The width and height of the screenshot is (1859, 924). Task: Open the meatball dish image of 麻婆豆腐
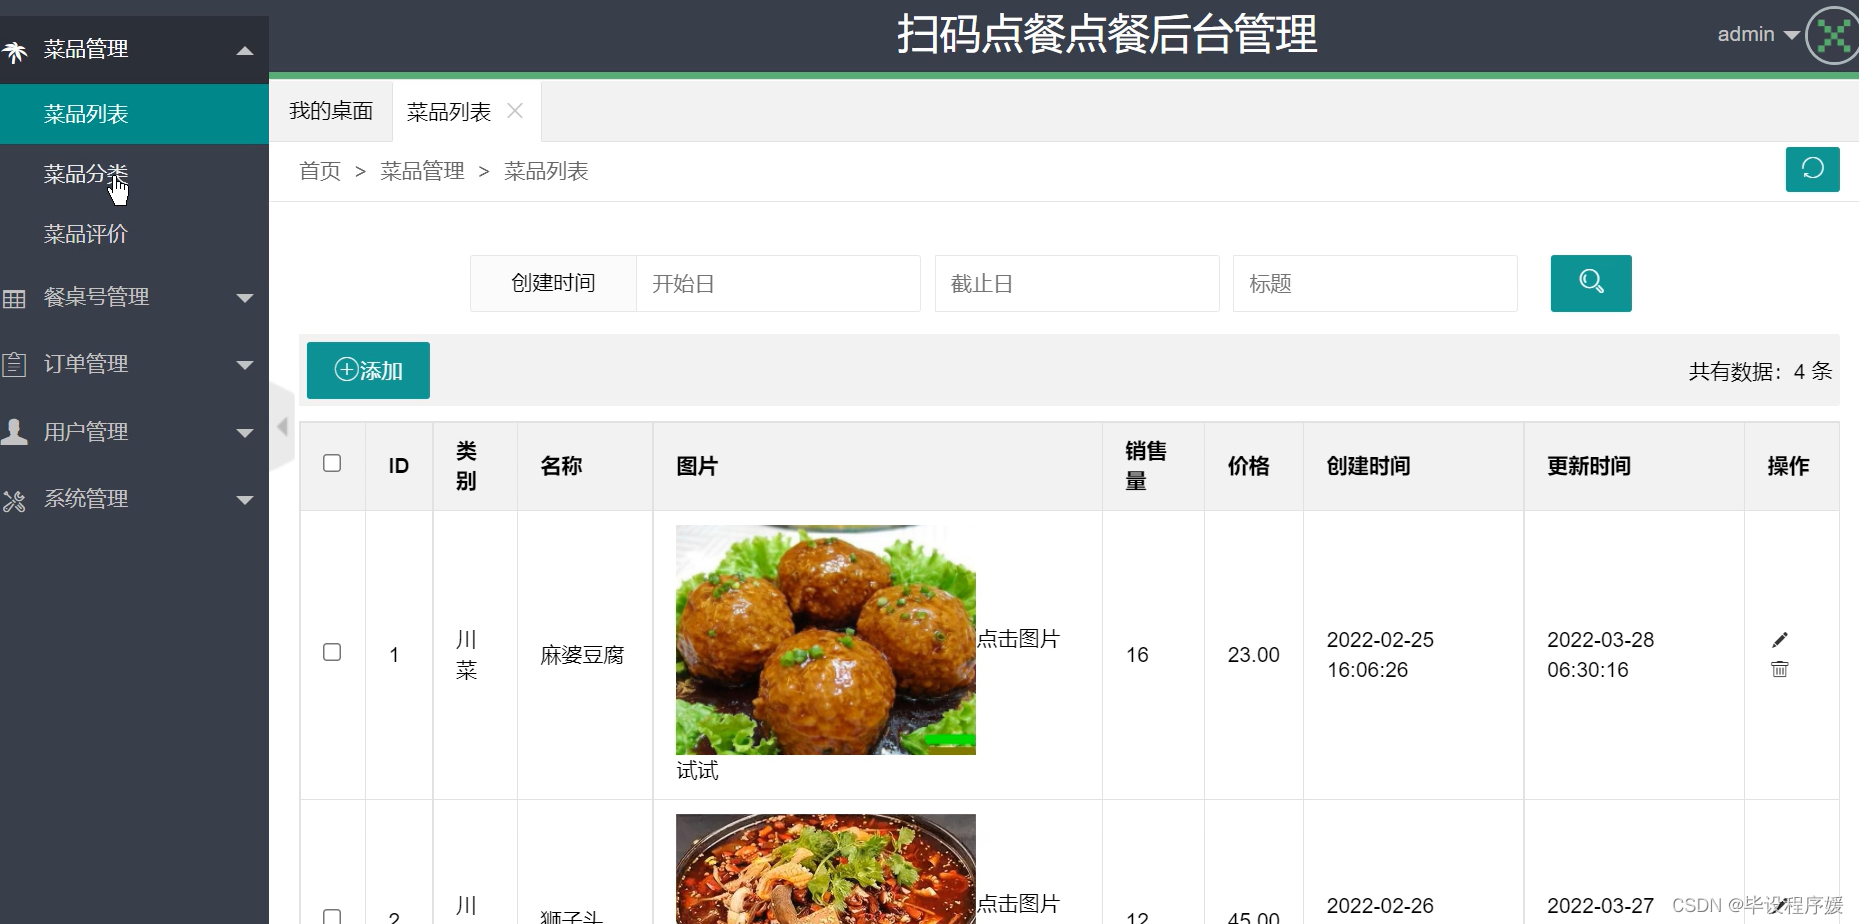[x=825, y=640]
